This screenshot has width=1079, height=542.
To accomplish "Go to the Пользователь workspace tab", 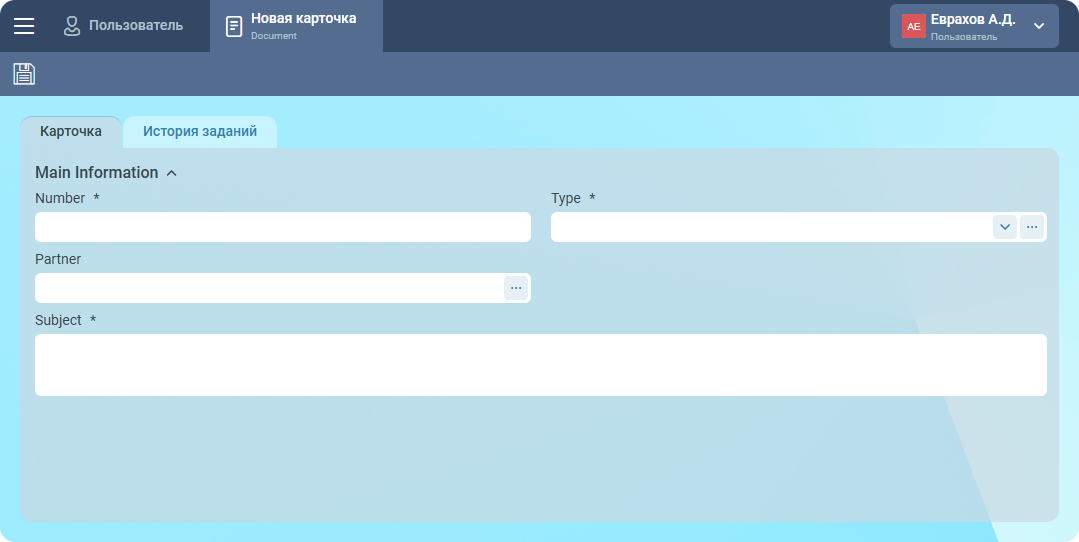I will coord(135,26).
